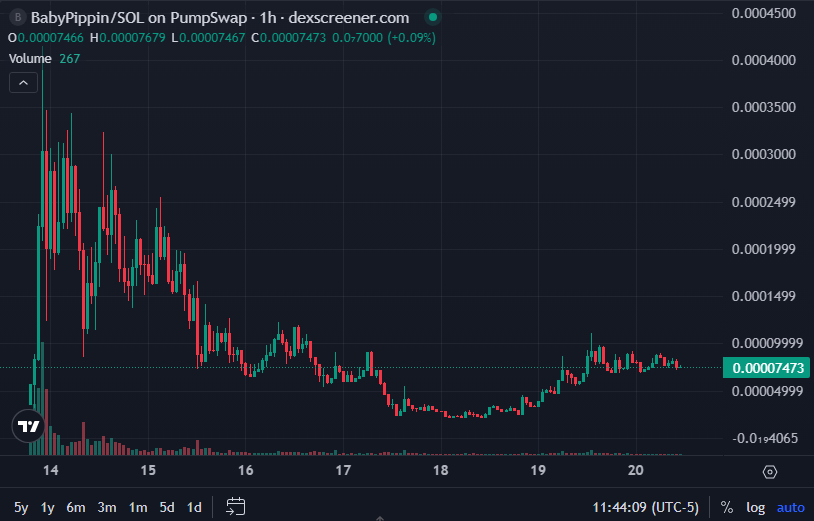Click price axis label 0.00009999
Screen dimensions: 814x521
click(x=767, y=344)
